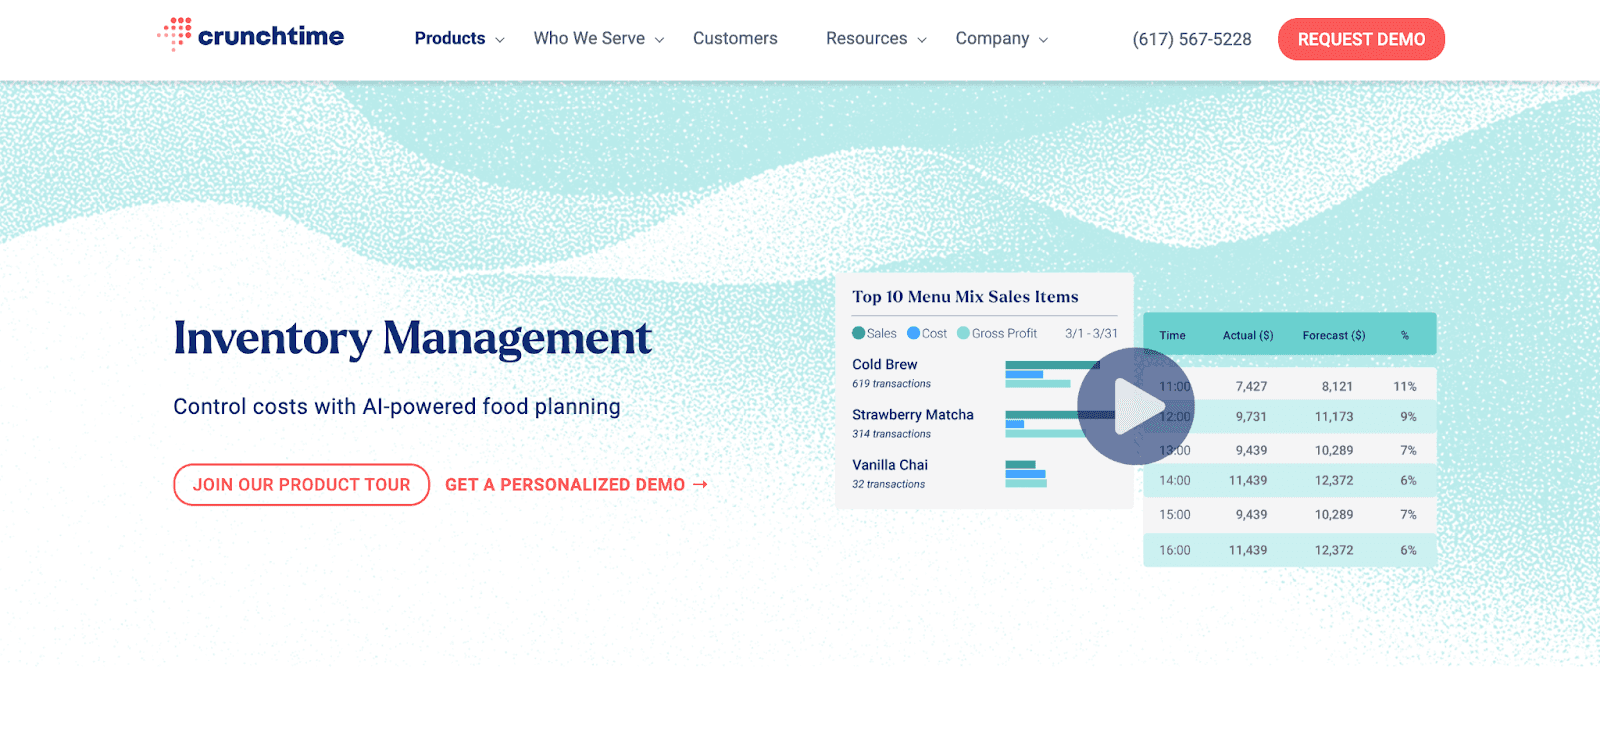1600x736 pixels.
Task: Click the 11% cell
Action: [1405, 386]
